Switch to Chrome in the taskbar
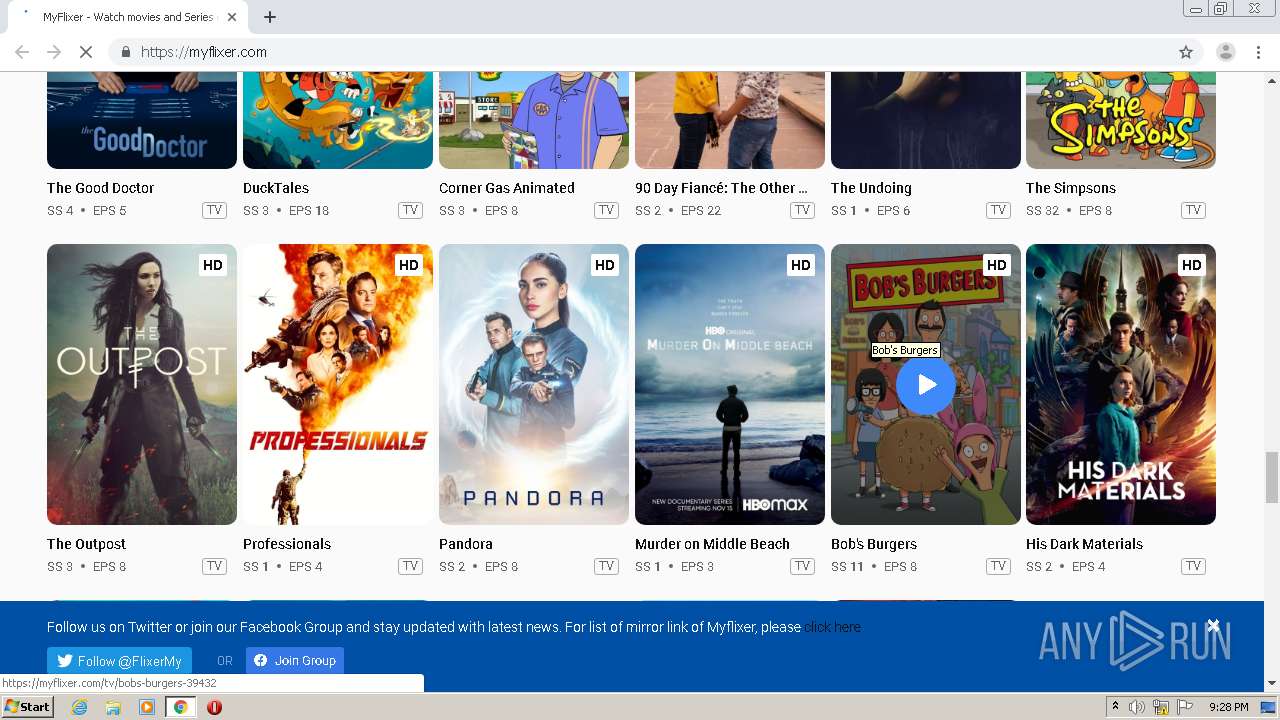This screenshot has width=1280, height=720. coord(180,707)
